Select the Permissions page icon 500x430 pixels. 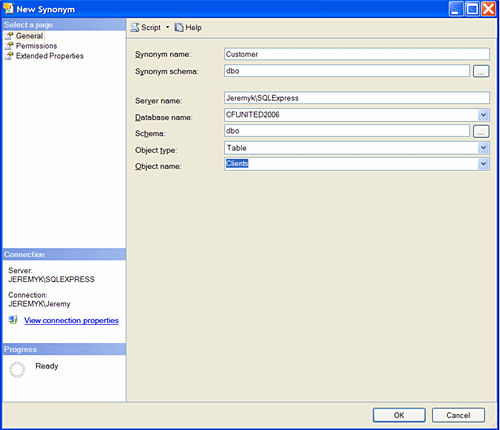pos(9,46)
